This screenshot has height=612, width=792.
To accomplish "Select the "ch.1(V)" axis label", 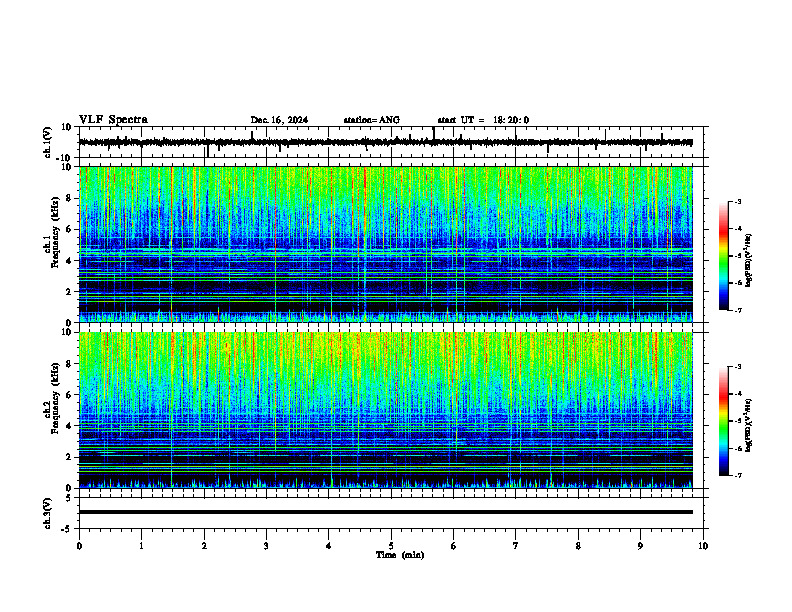I will click(x=48, y=142).
